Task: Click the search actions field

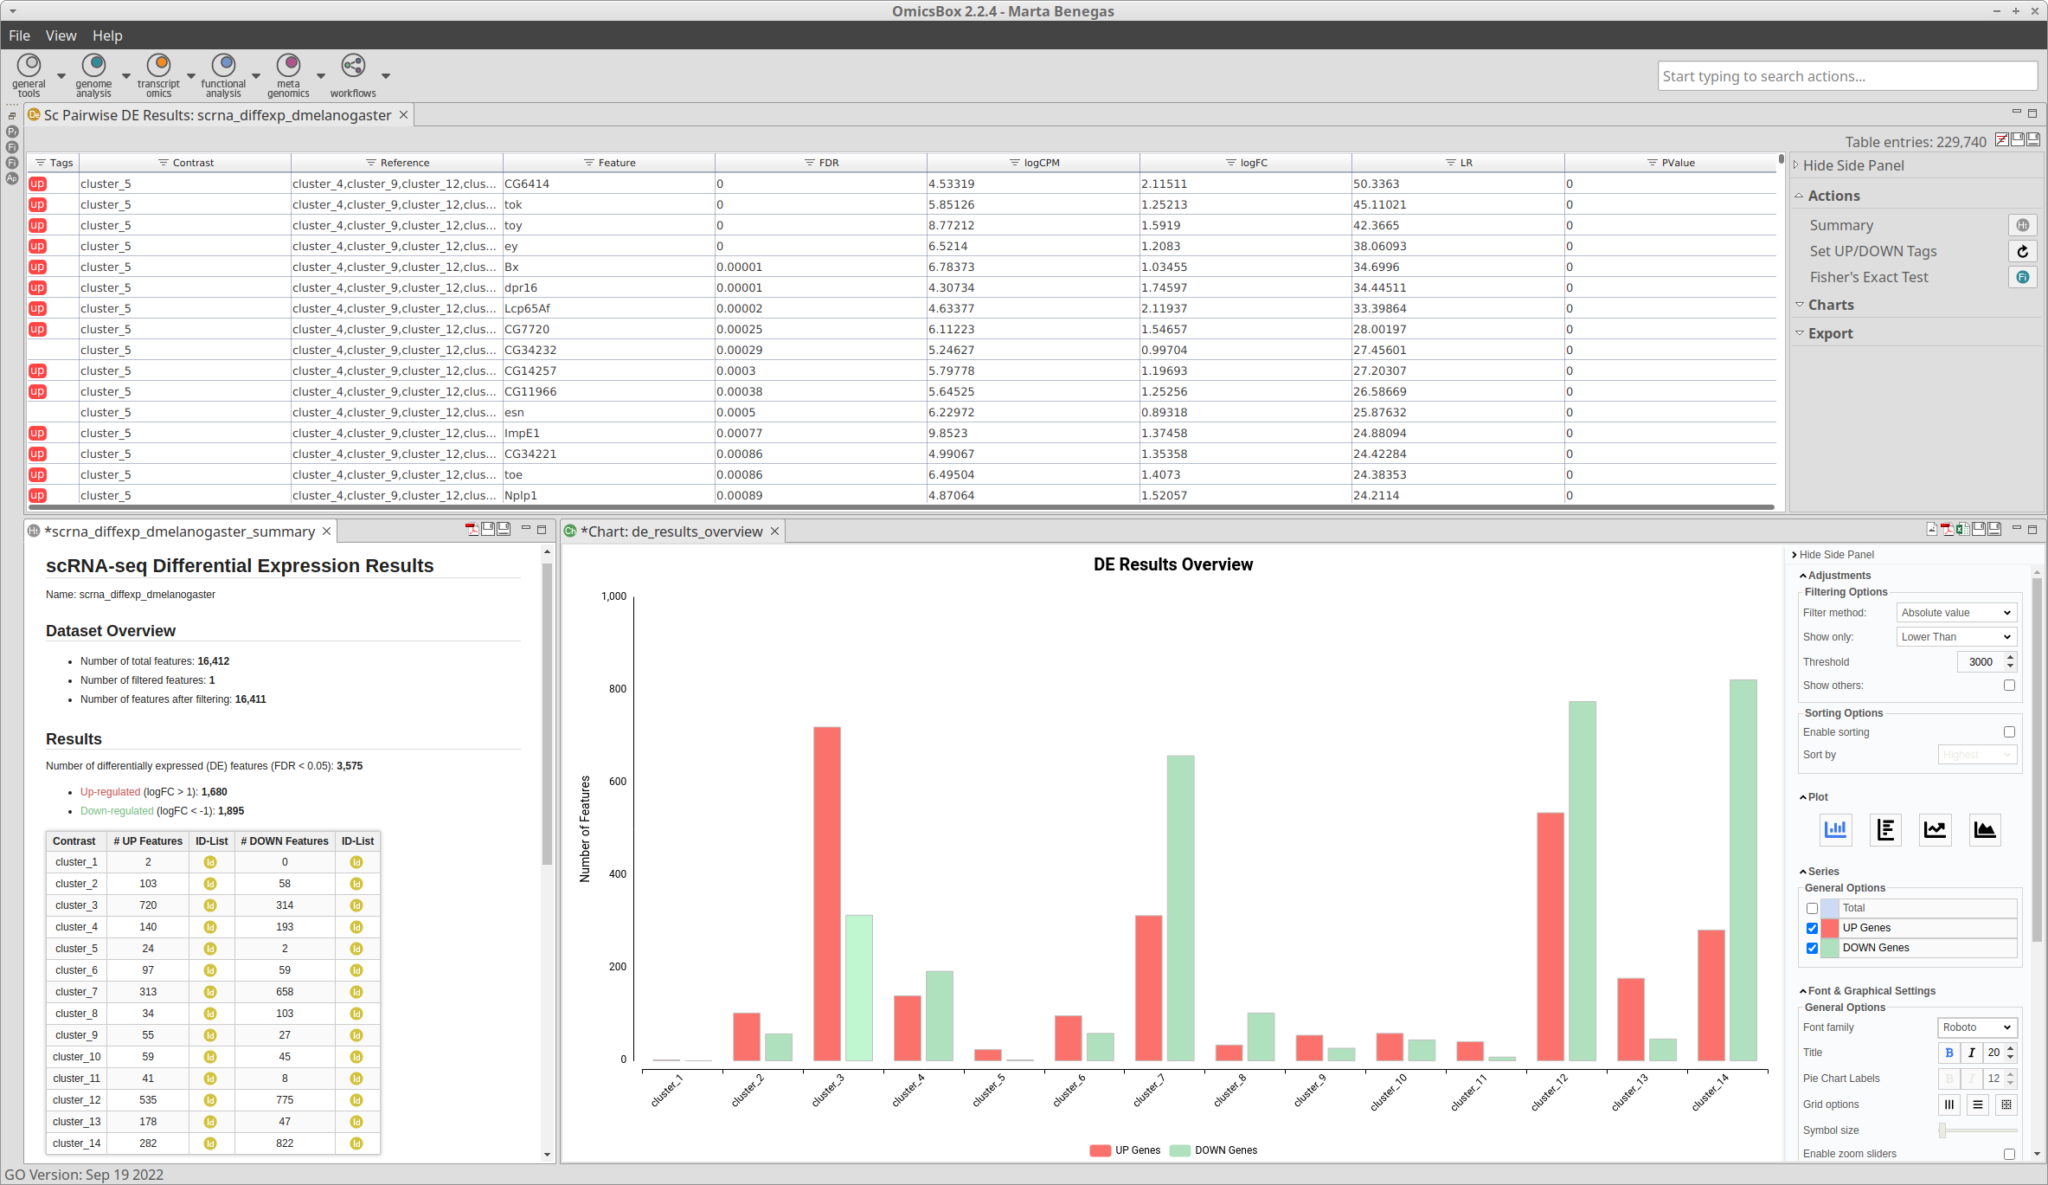Action: point(1848,75)
